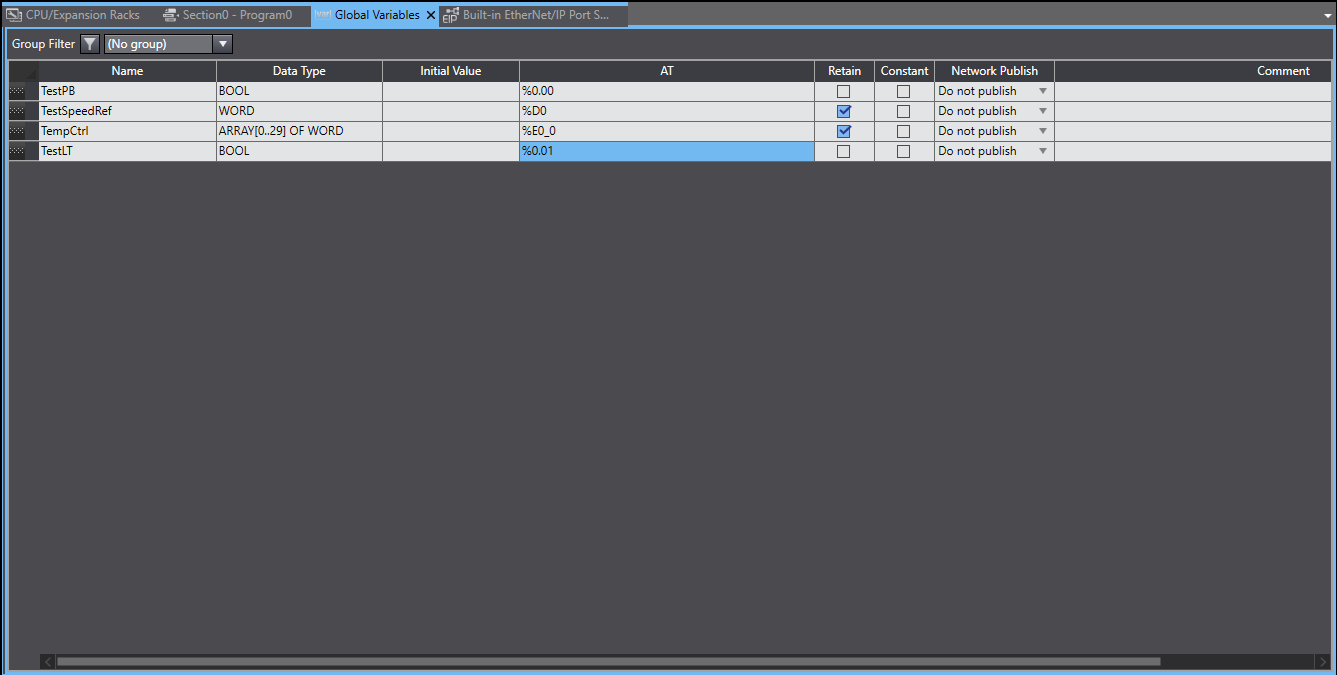Open the Group Filter dropdown
The width and height of the screenshot is (1337, 675).
pyautogui.click(x=223, y=44)
